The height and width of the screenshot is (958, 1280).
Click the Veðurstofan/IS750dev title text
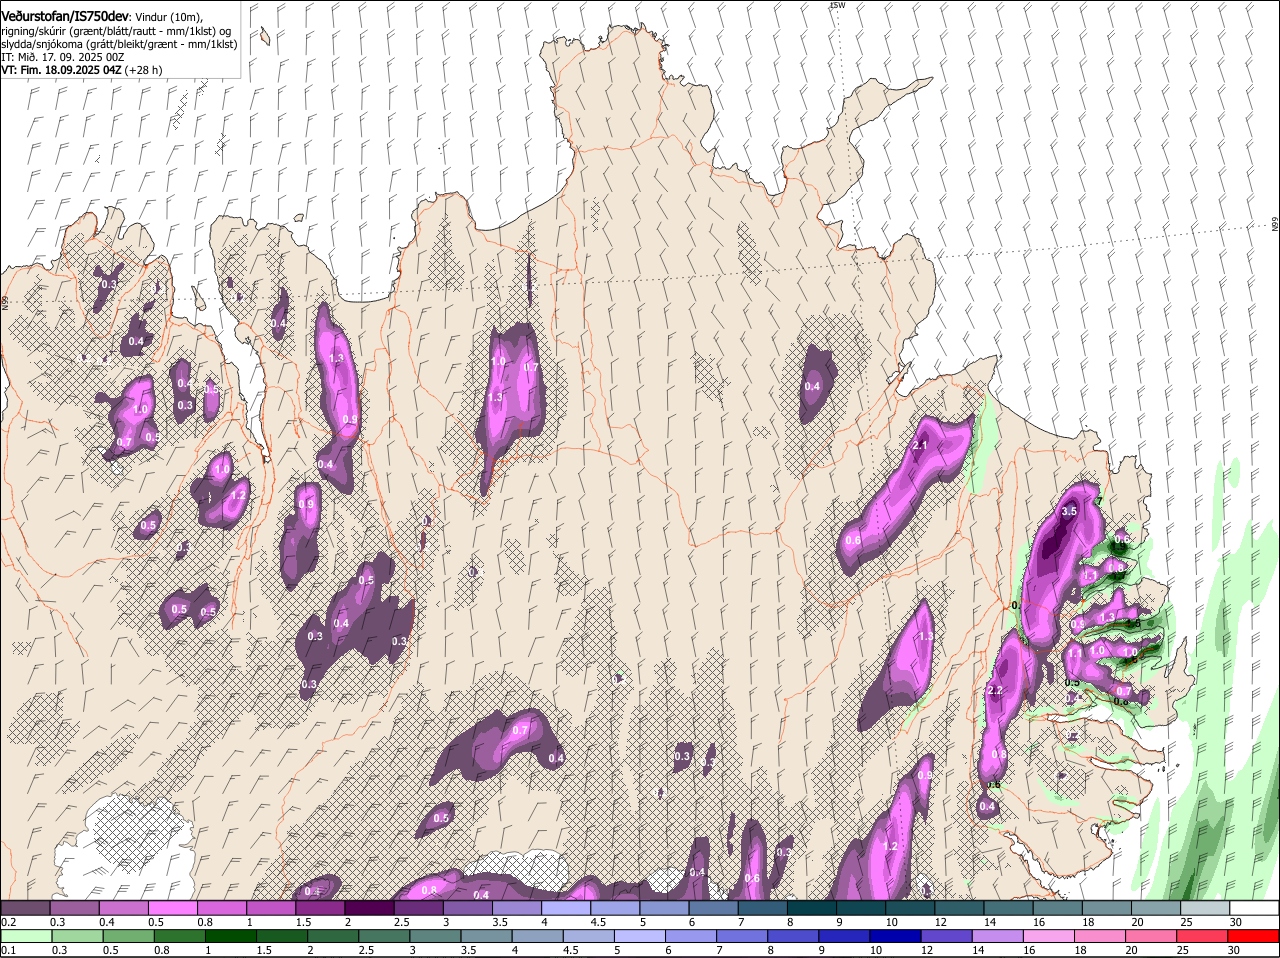(x=65, y=17)
